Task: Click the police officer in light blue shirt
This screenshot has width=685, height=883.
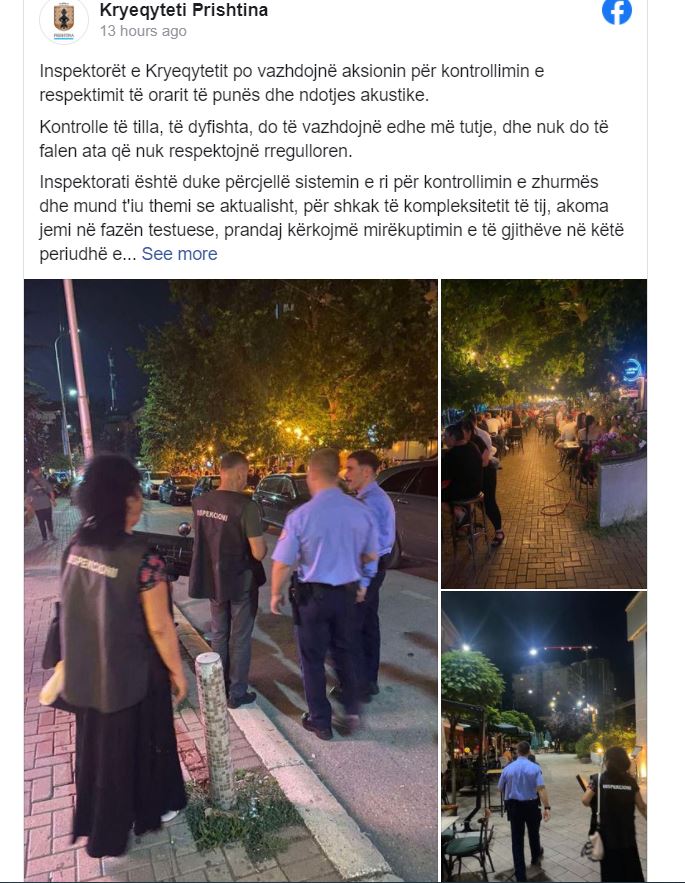Action: pos(324,591)
